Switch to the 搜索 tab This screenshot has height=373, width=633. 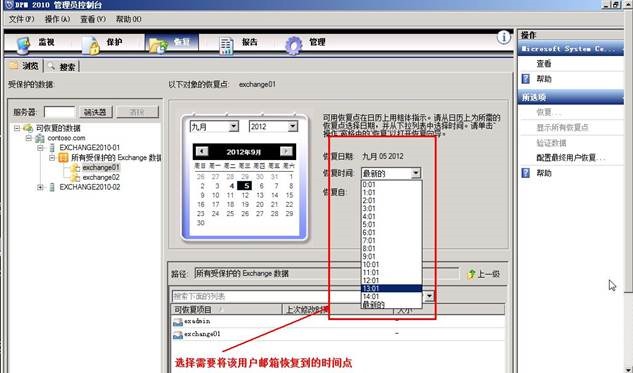(x=62, y=67)
